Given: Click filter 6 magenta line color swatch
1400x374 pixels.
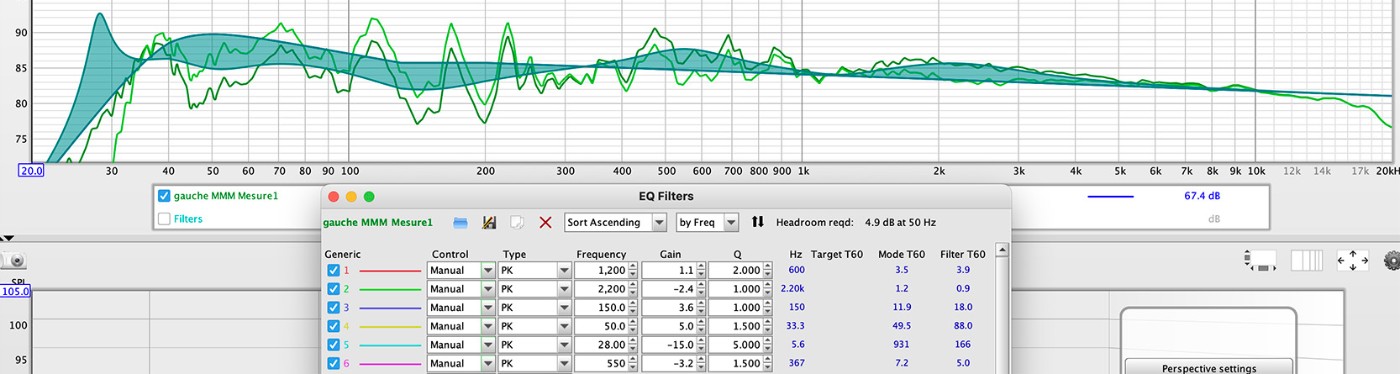Looking at the screenshot, I should tap(390, 364).
